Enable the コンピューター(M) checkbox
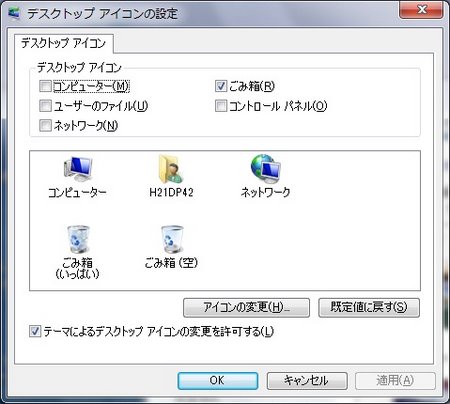 [x=45, y=86]
